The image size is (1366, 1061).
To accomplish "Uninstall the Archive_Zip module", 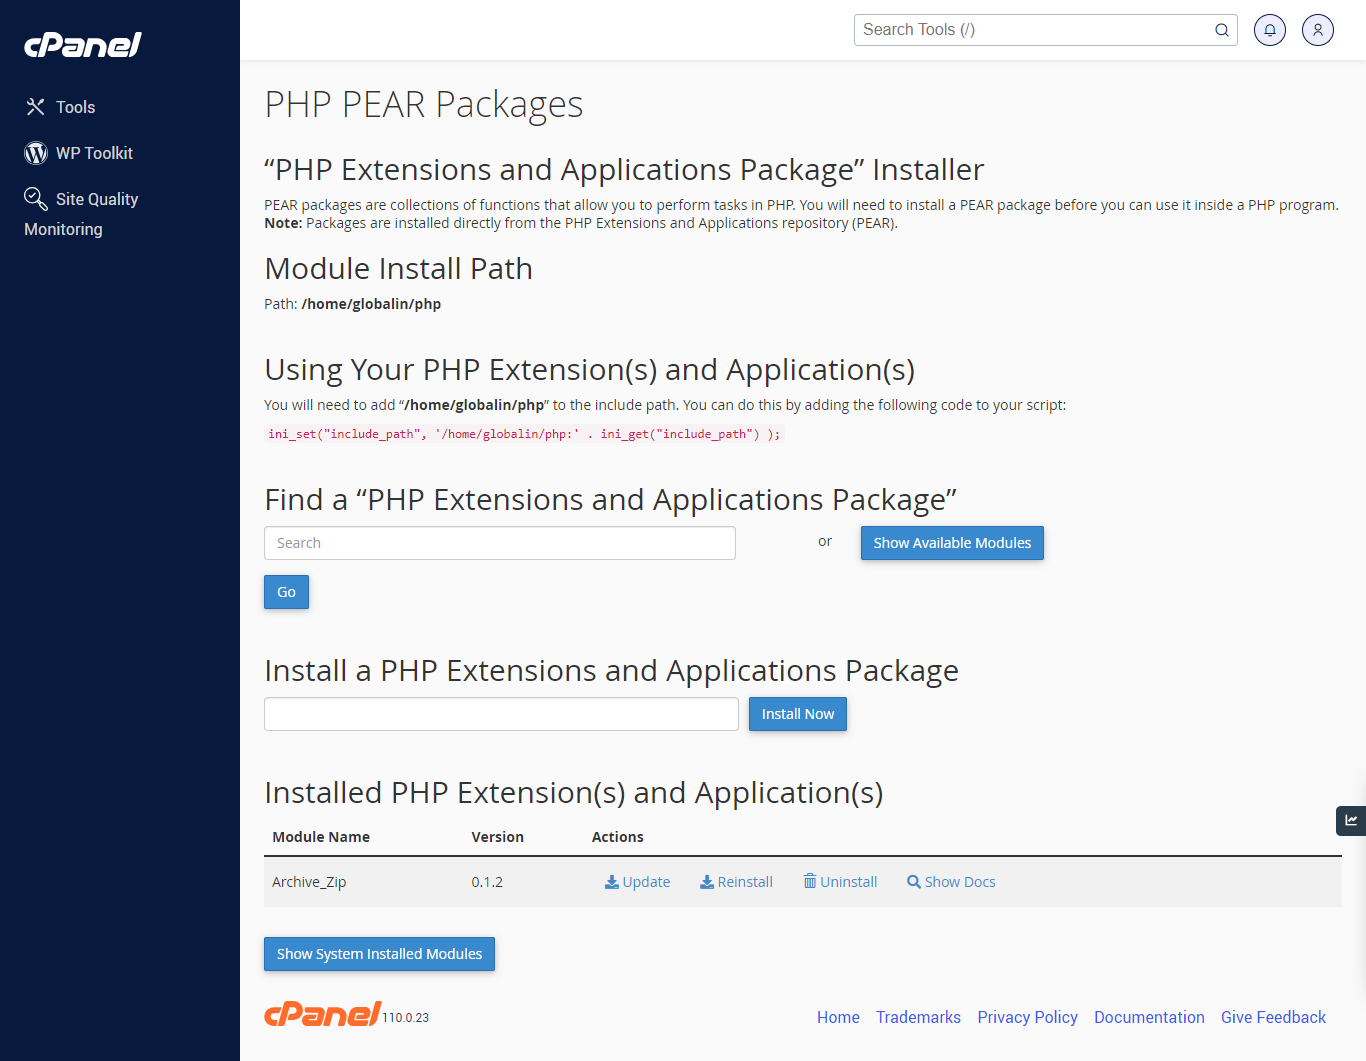I will (840, 882).
